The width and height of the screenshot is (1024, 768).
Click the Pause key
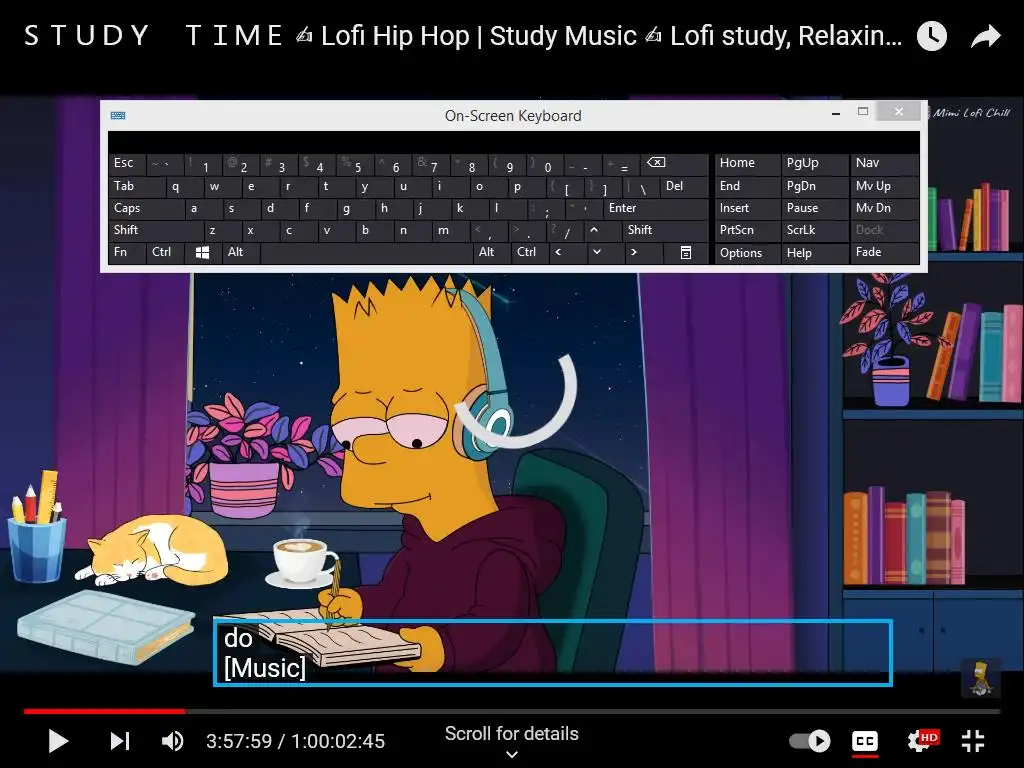(x=815, y=208)
